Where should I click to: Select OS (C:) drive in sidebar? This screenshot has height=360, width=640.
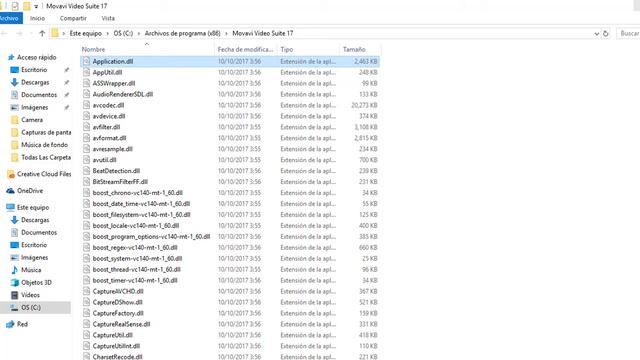[31, 308]
